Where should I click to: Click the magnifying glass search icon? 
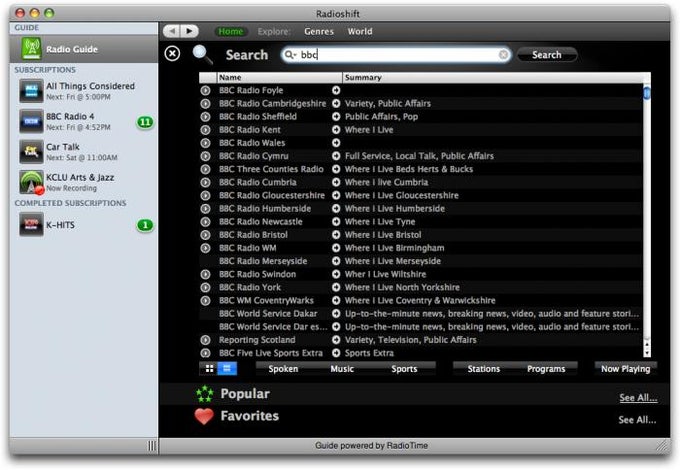(x=202, y=54)
